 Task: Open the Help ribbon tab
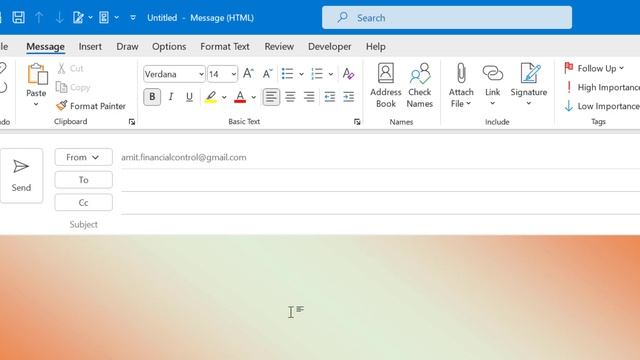tap(376, 47)
